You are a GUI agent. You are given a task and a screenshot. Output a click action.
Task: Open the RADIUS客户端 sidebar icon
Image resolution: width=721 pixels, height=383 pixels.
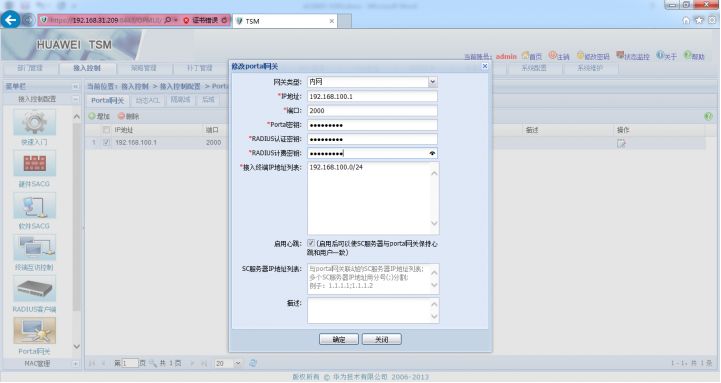click(34, 289)
